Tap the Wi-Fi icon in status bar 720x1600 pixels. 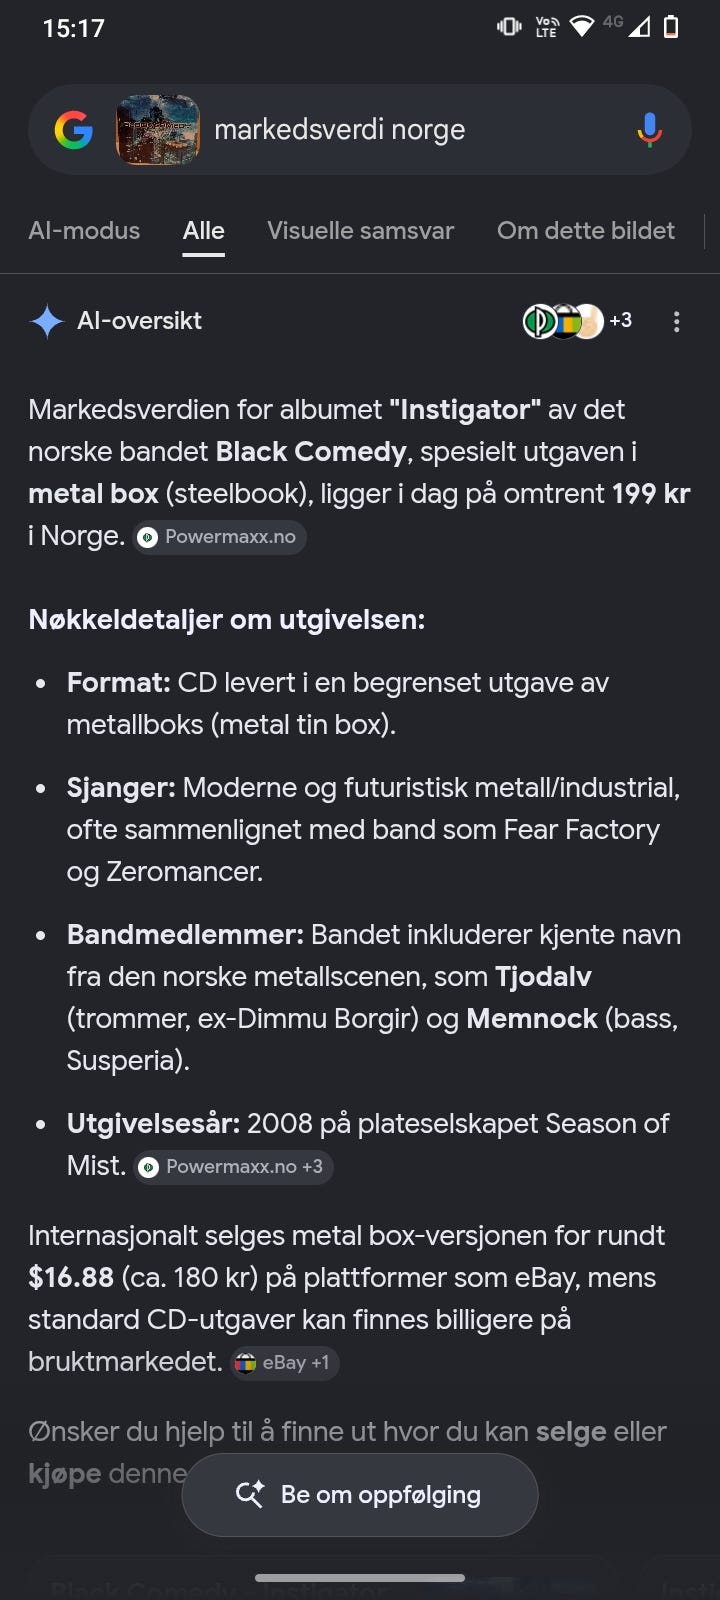pyautogui.click(x=581, y=27)
